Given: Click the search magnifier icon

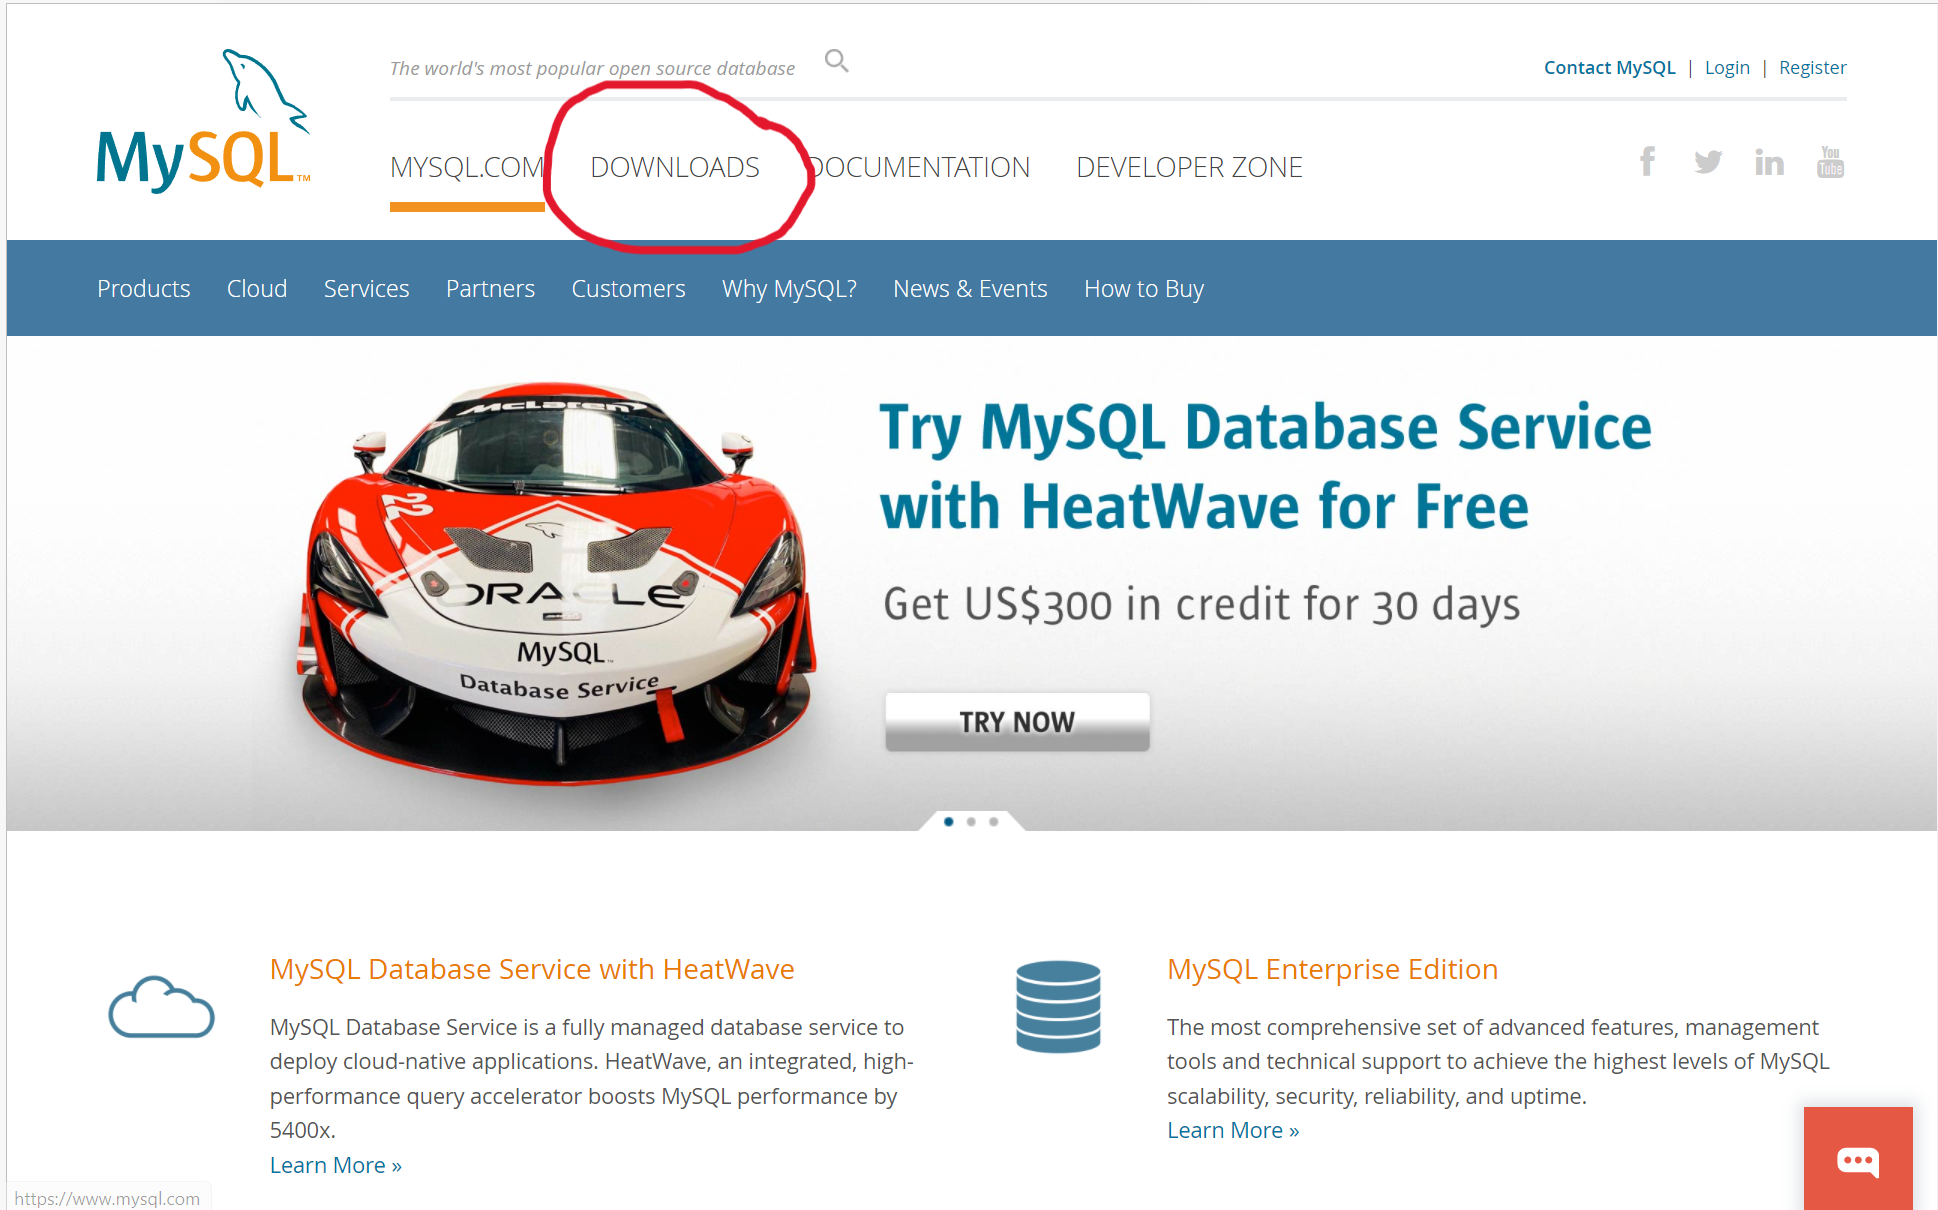Looking at the screenshot, I should point(836,62).
